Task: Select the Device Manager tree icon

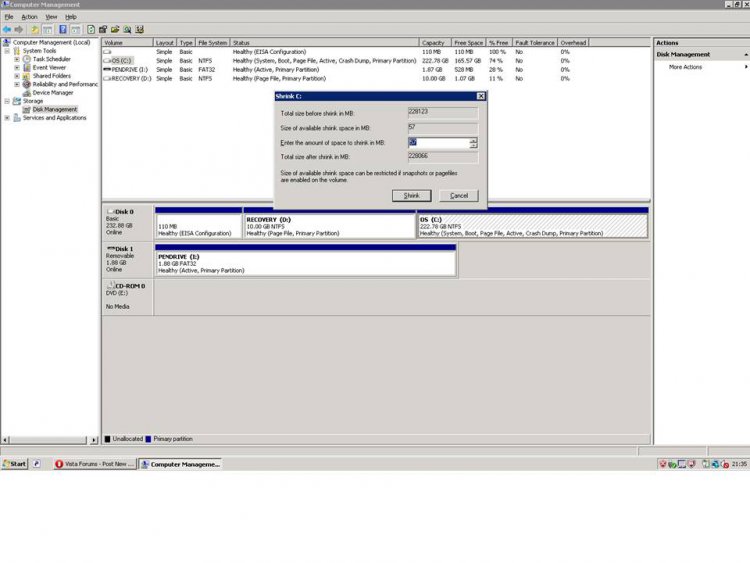Action: (x=27, y=93)
